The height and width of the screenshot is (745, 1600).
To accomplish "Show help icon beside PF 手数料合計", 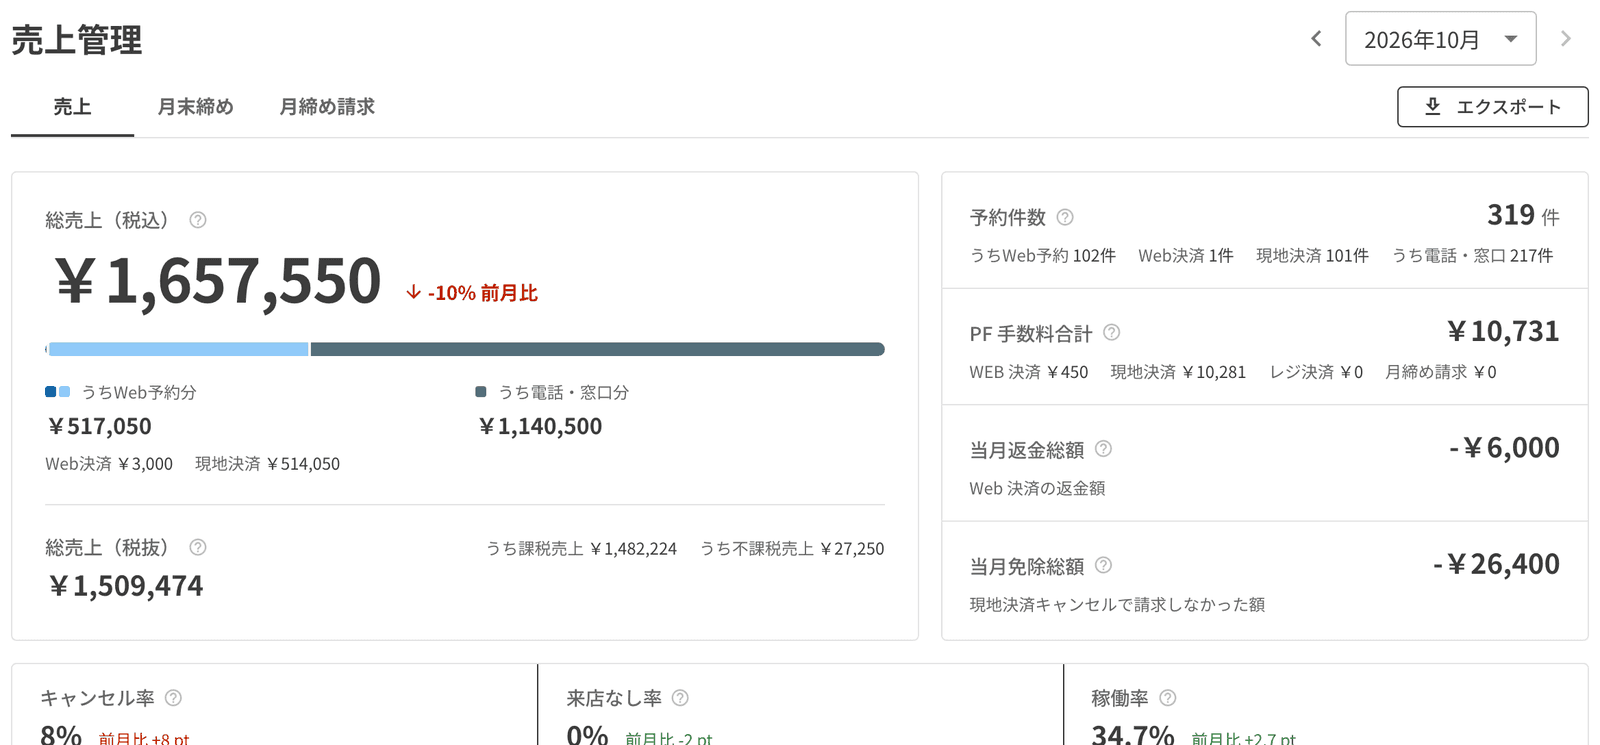I will pyautogui.click(x=1111, y=333).
